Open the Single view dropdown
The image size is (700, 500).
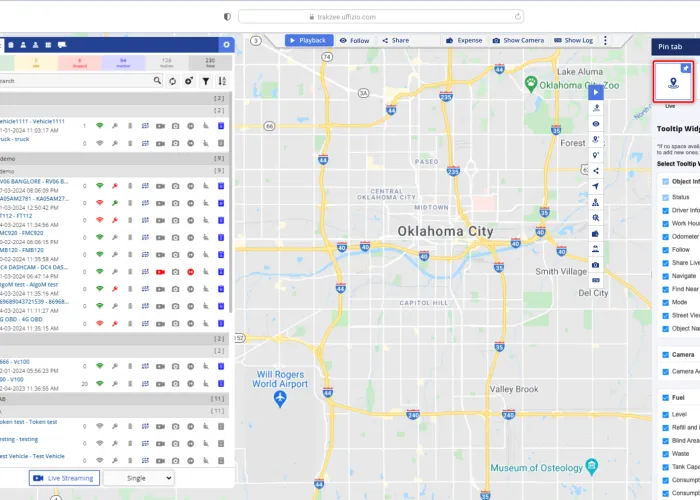coord(139,478)
